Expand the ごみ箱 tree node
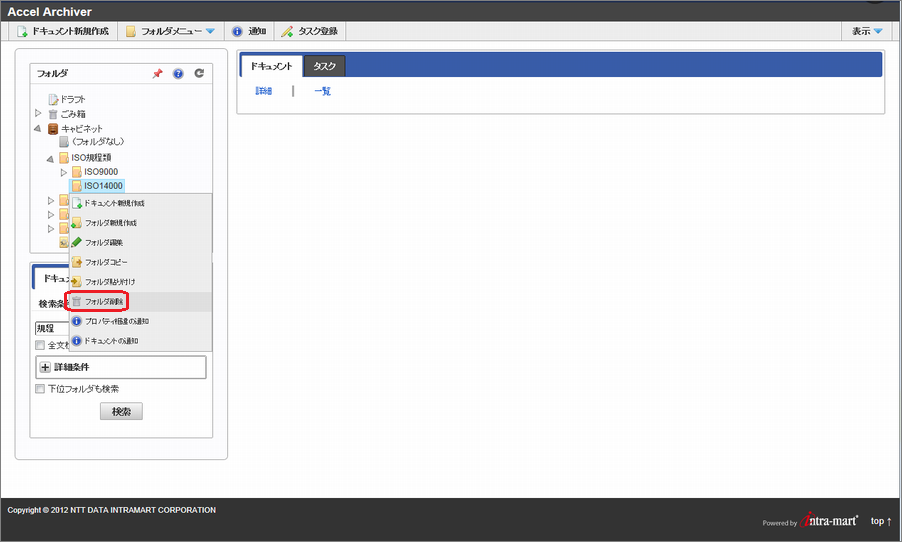This screenshot has width=902, height=542. point(38,113)
